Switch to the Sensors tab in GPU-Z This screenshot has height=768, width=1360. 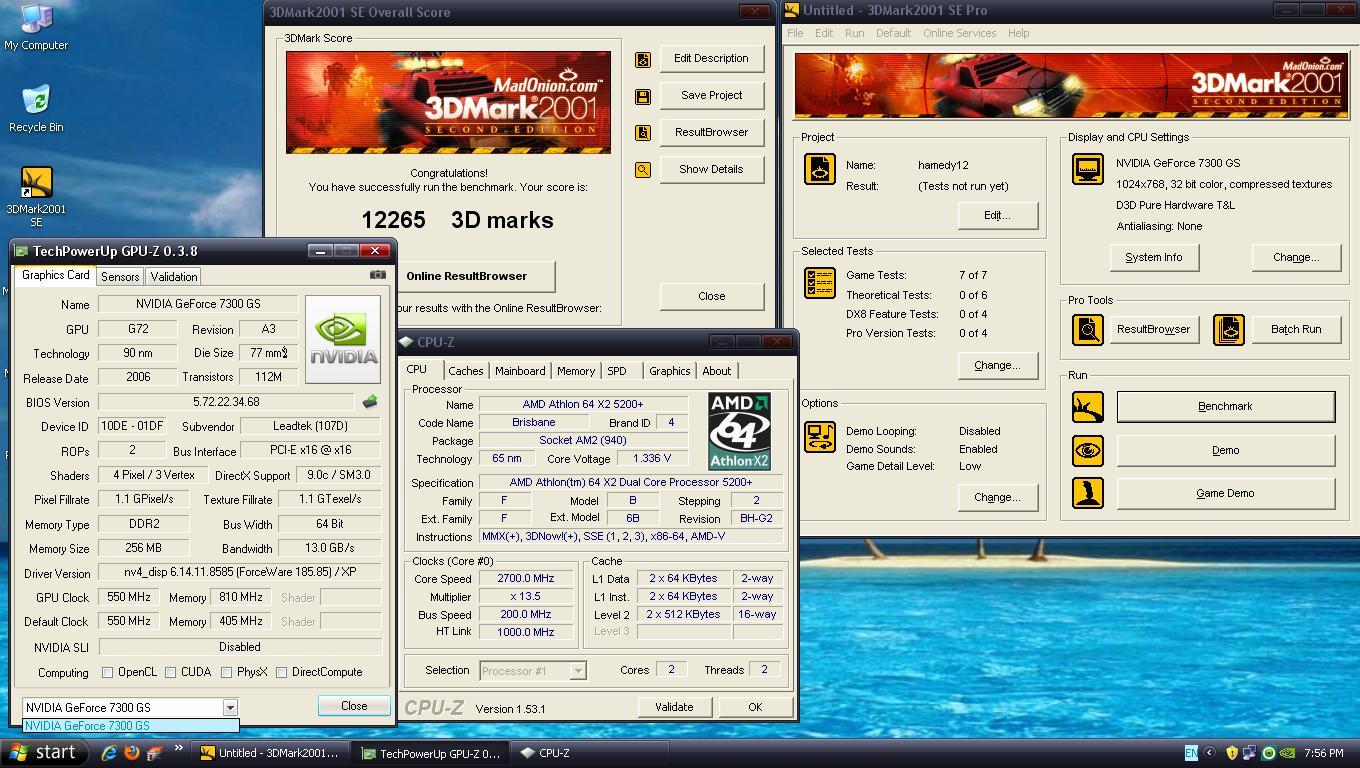click(120, 277)
